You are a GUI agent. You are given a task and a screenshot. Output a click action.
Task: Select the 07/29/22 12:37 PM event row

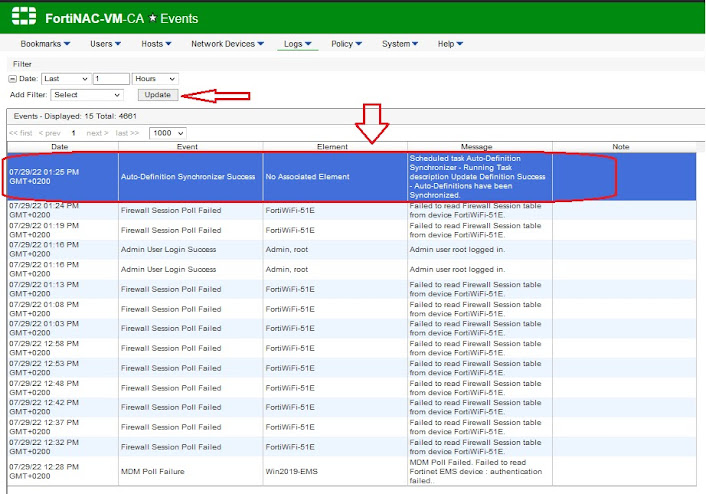click(x=352, y=427)
